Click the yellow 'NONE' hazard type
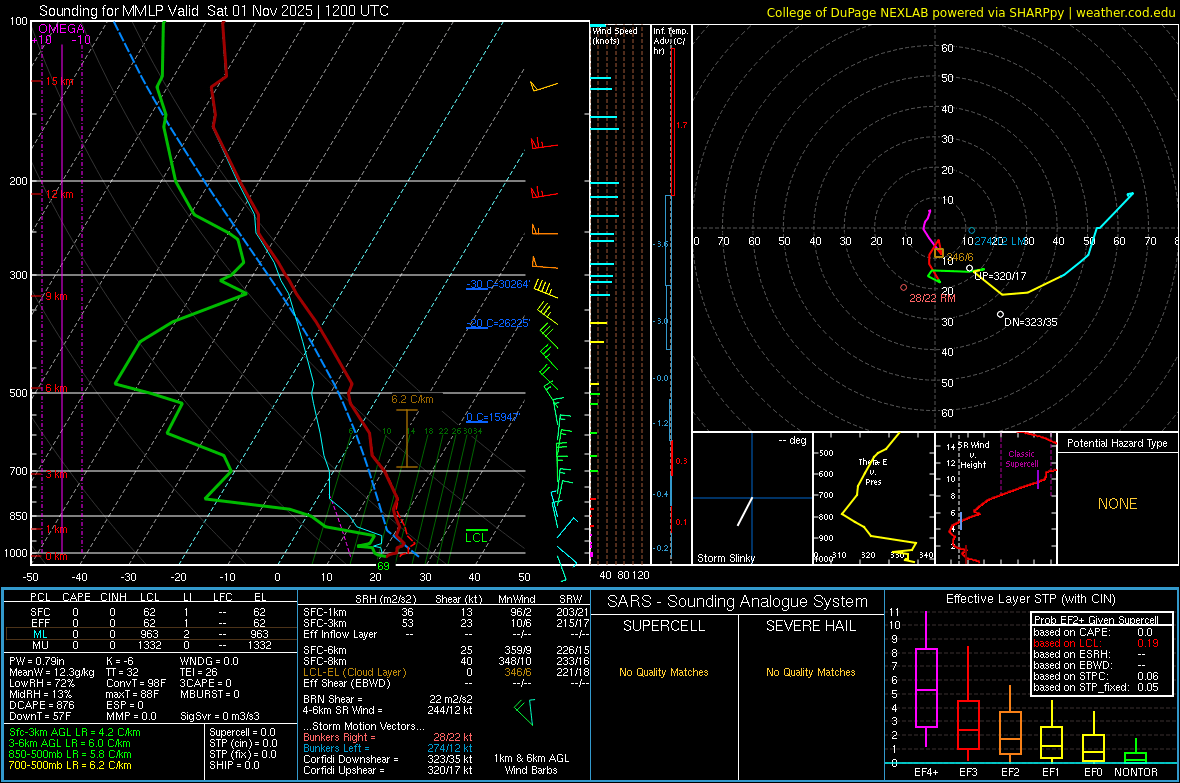 [x=1117, y=504]
